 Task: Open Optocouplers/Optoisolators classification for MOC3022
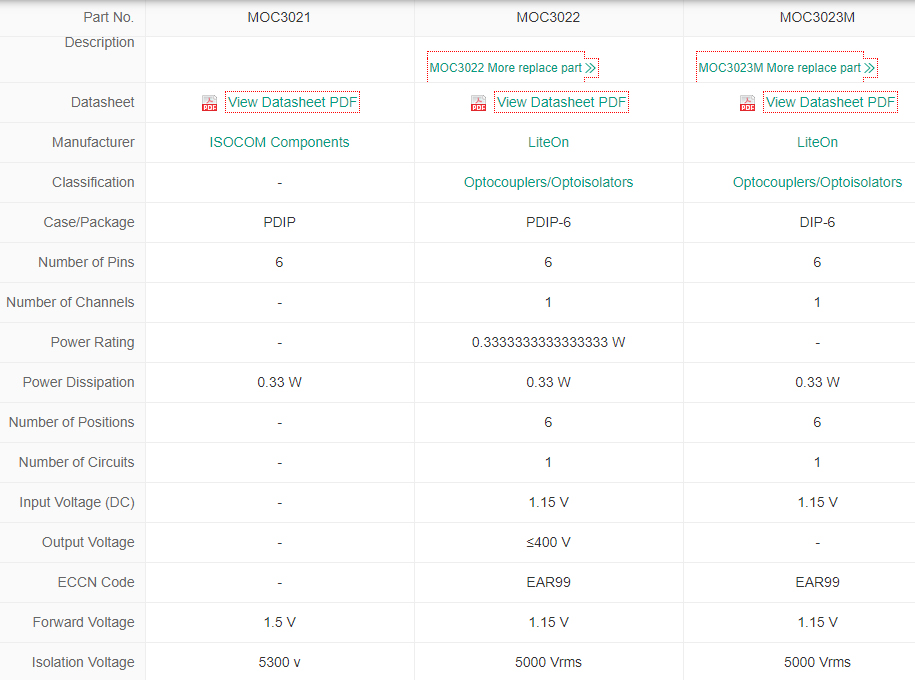click(x=548, y=182)
